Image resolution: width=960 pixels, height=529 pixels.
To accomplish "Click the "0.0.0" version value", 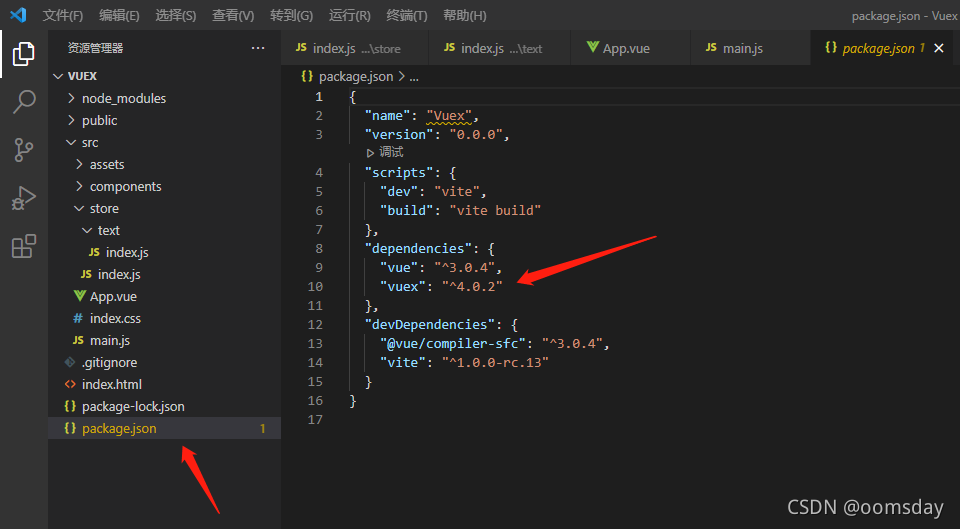I will click(476, 135).
